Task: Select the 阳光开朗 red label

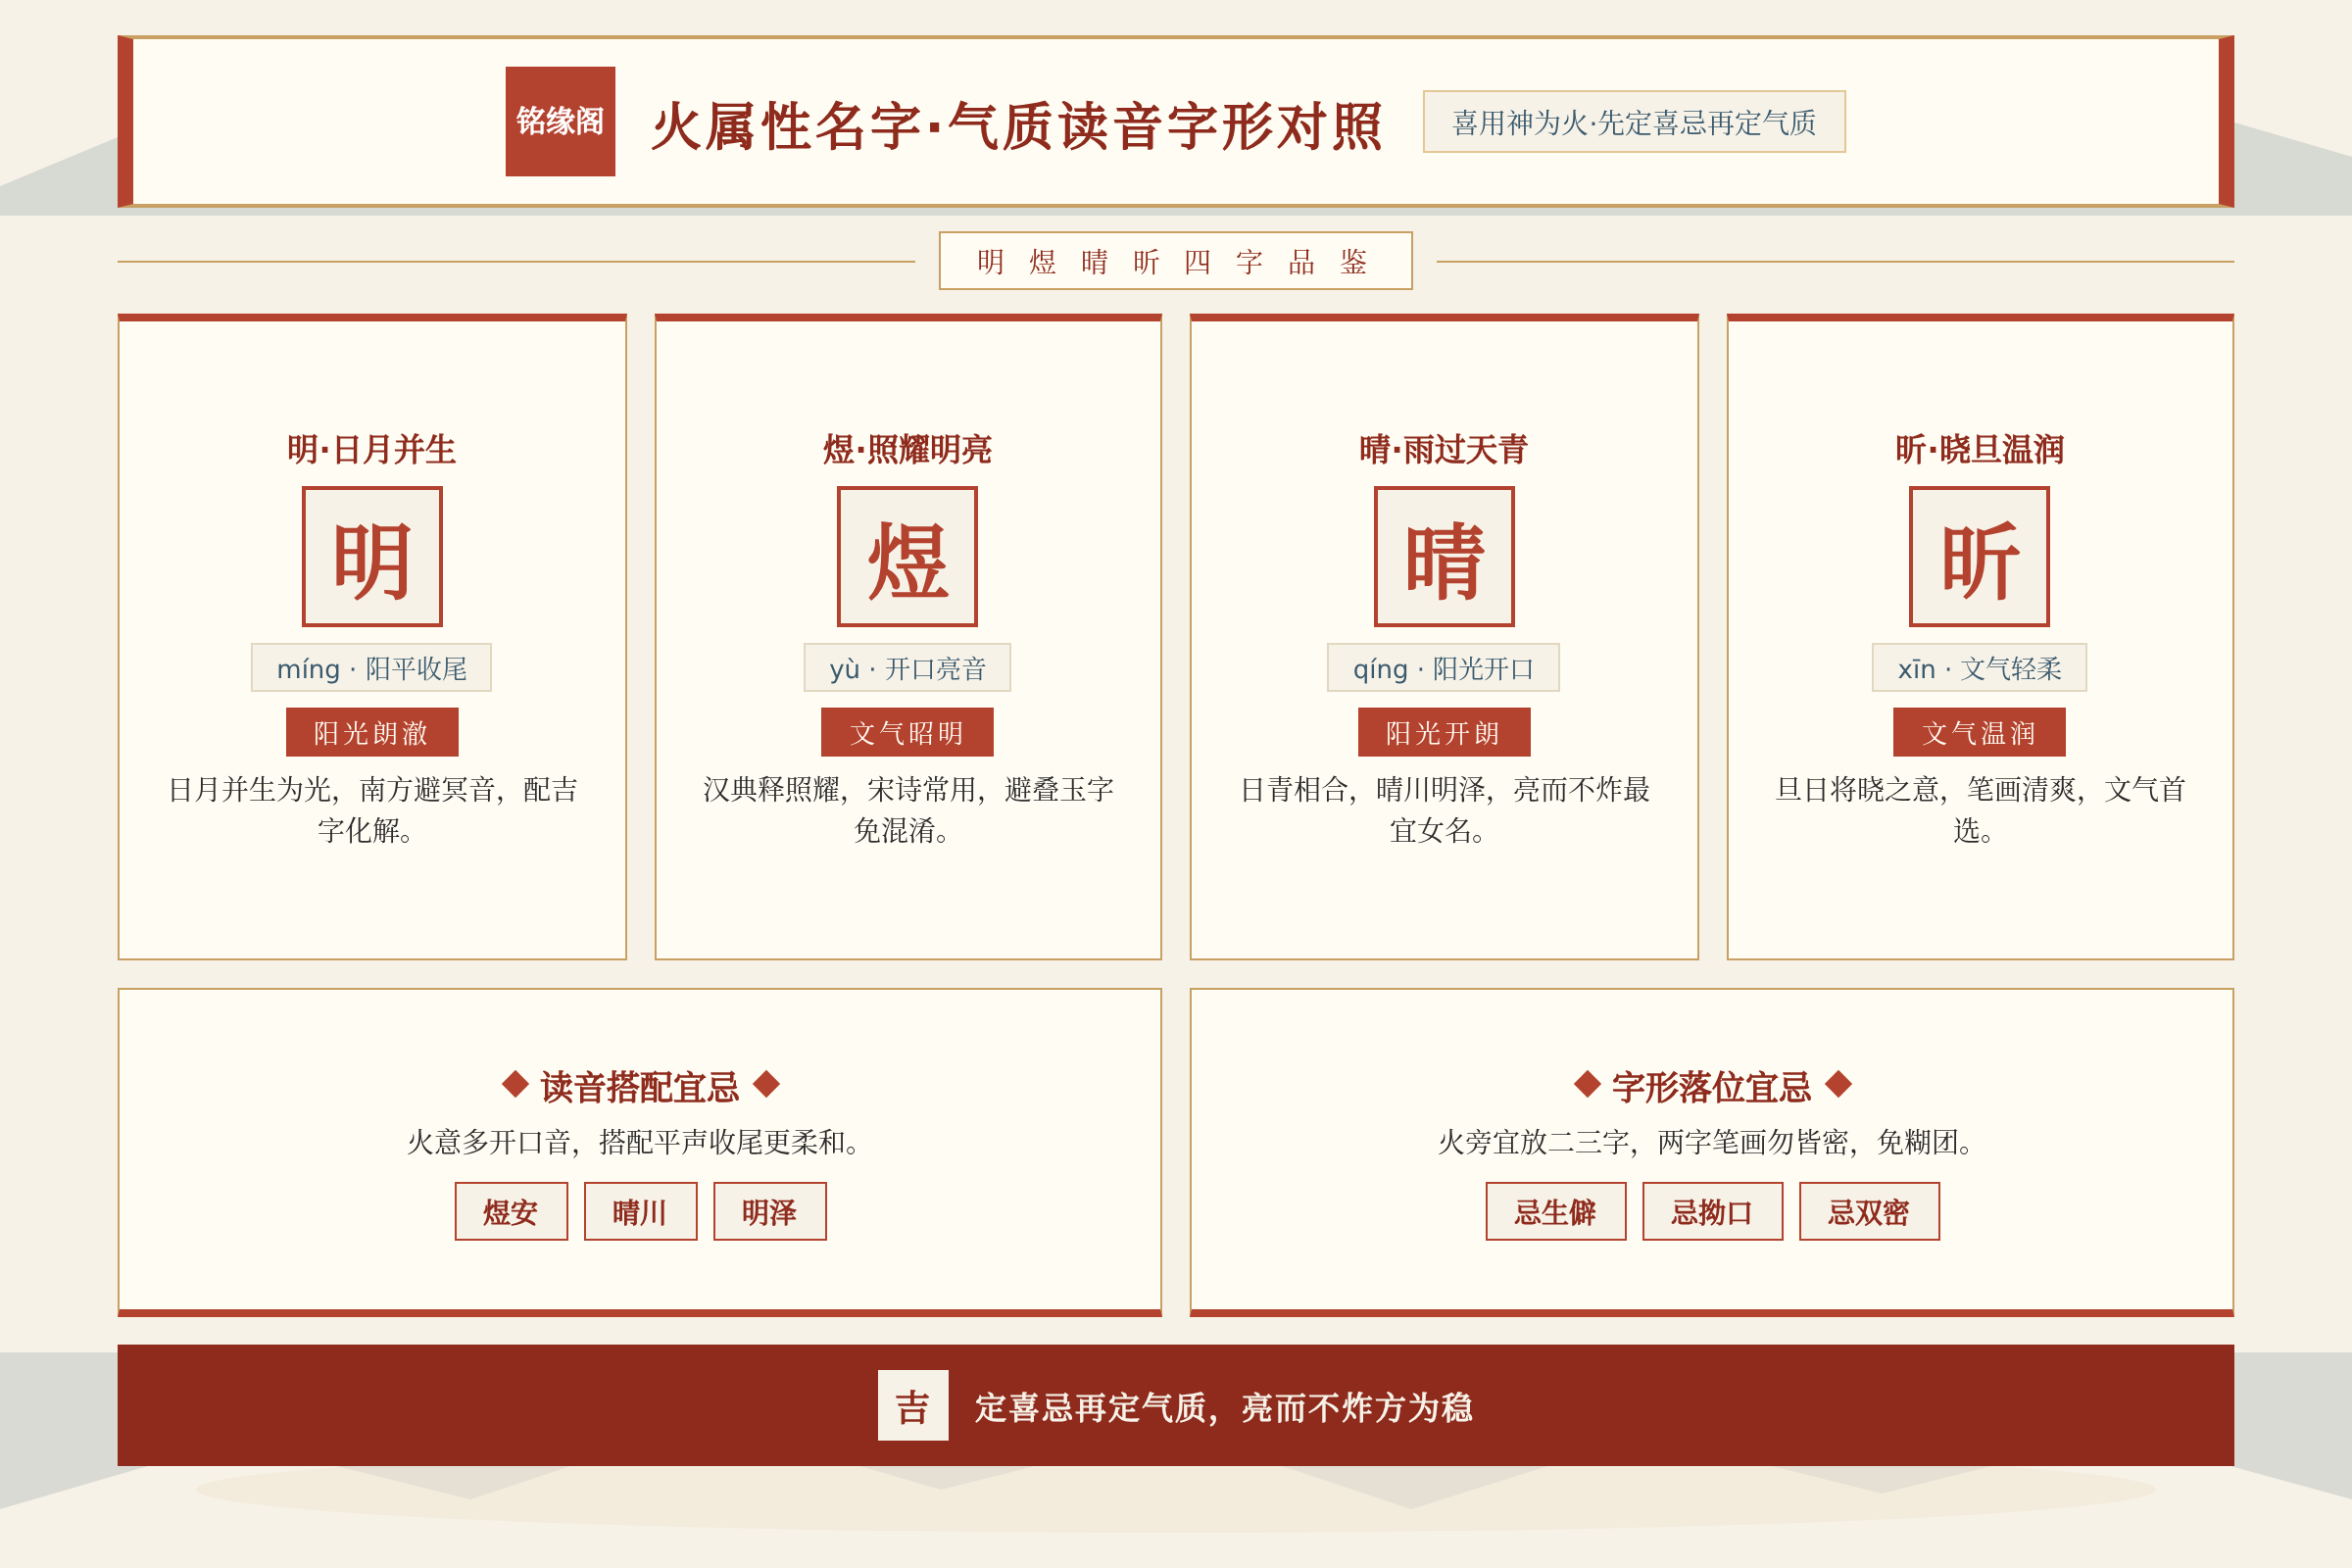Action: point(1444,732)
